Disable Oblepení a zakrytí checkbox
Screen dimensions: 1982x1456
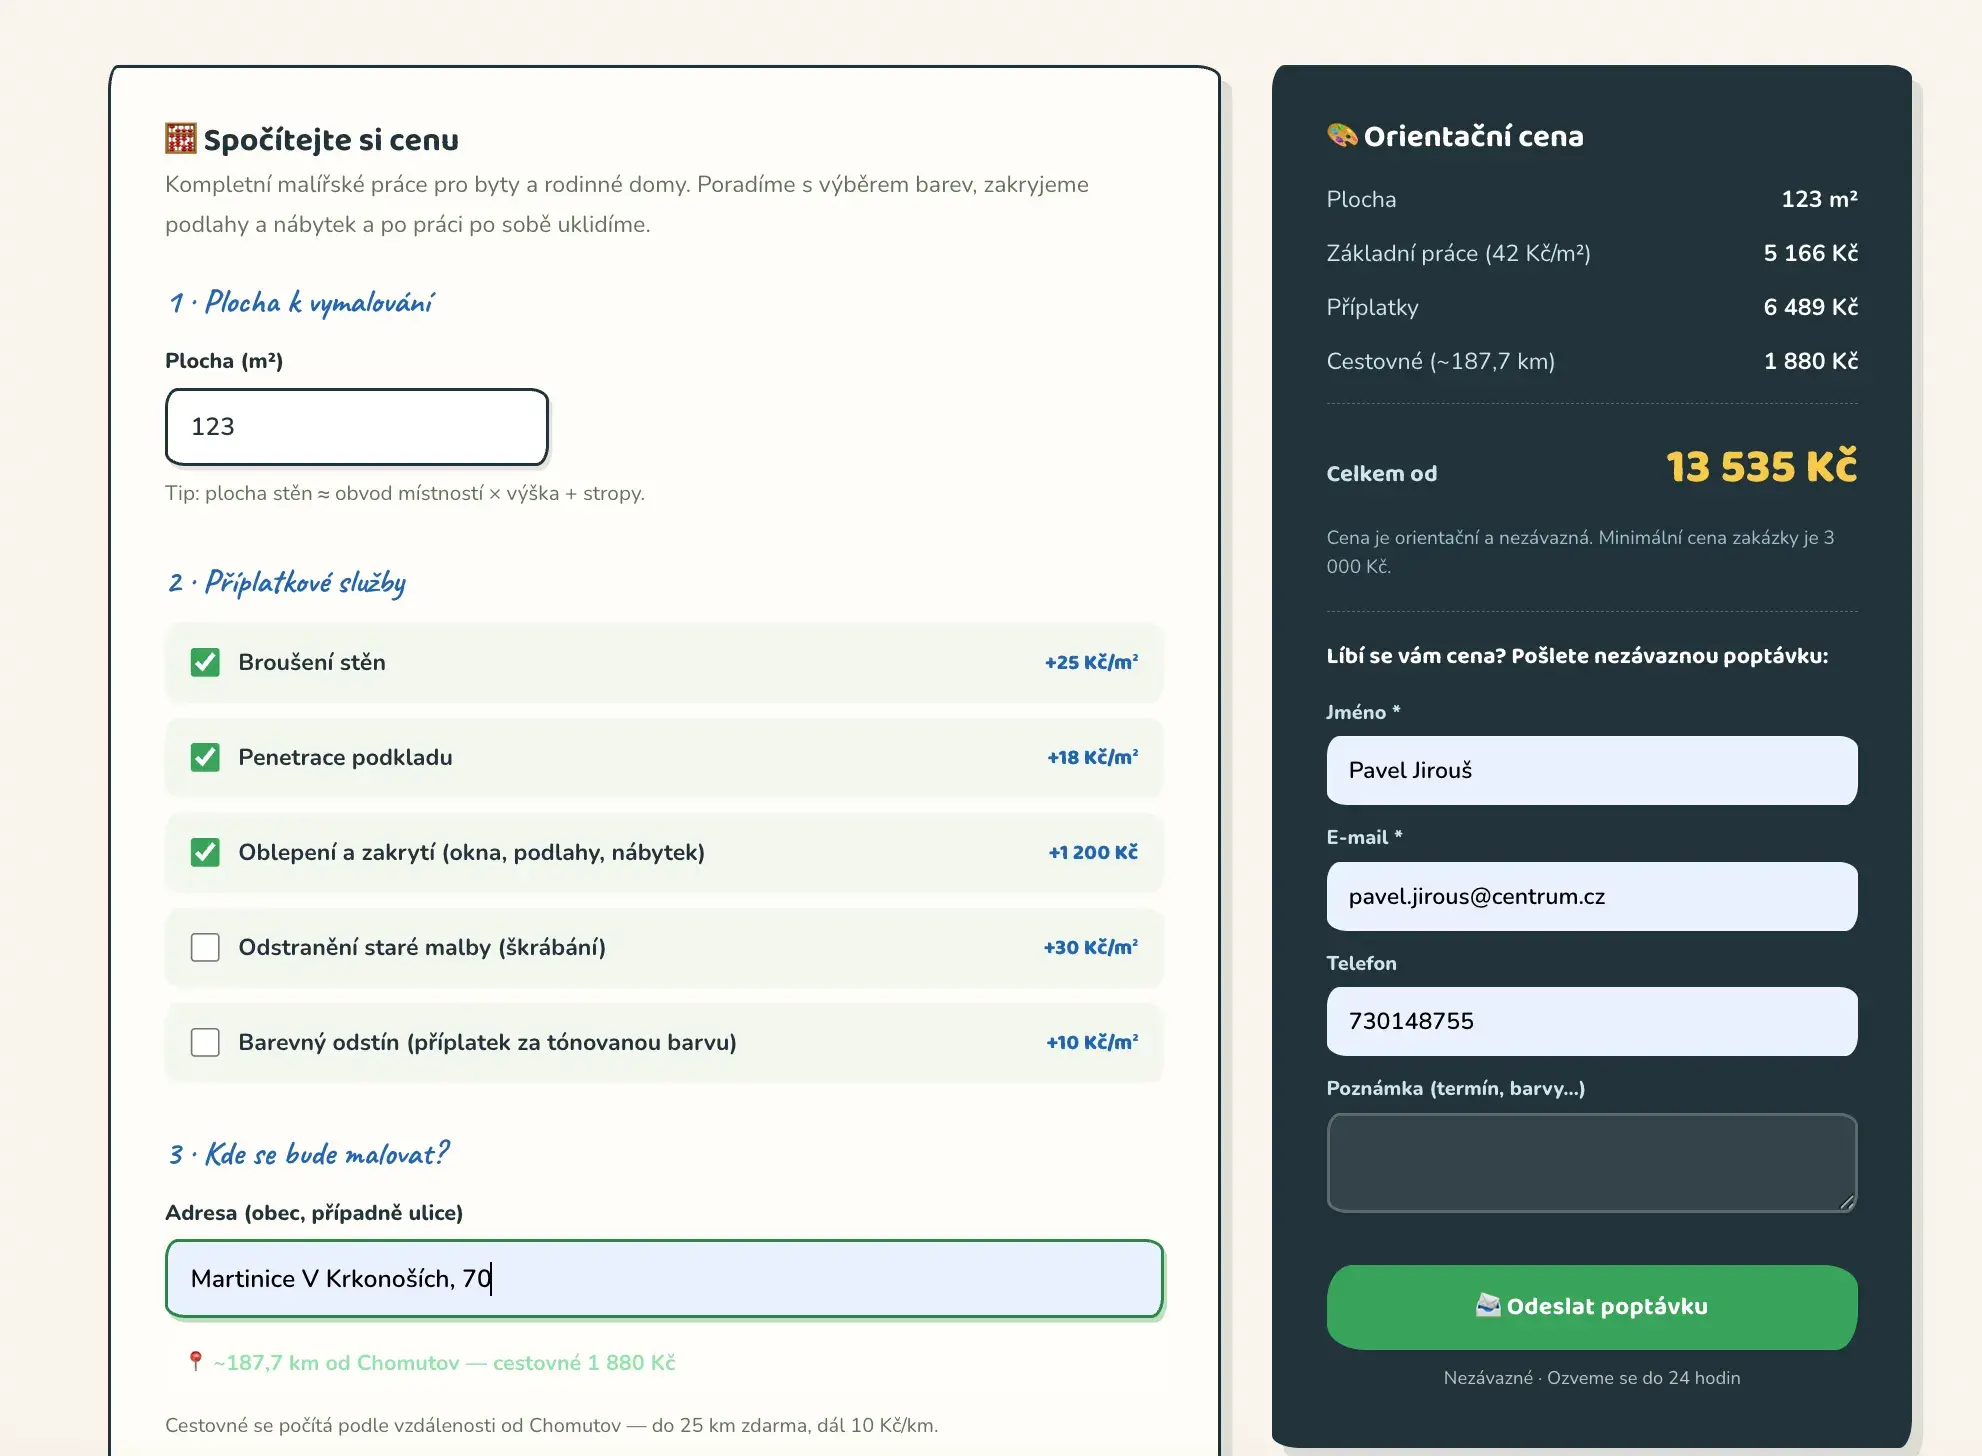click(205, 852)
